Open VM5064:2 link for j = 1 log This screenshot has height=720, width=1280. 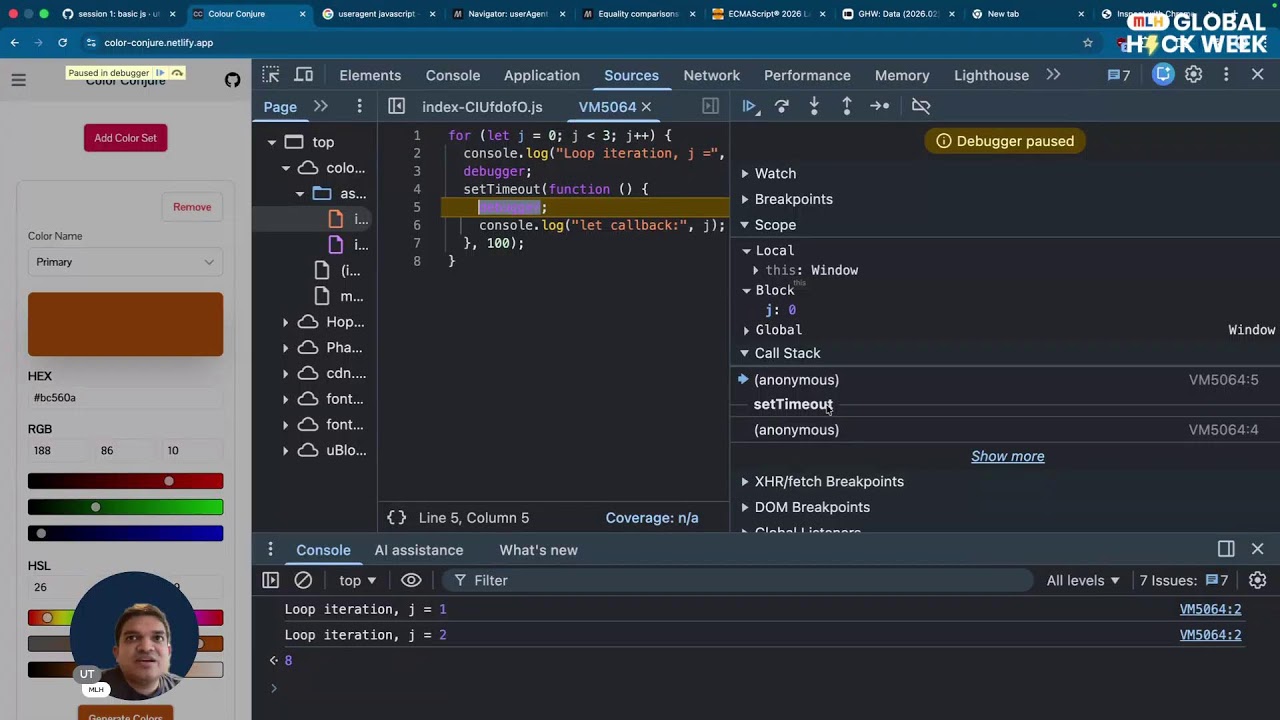(1210, 609)
